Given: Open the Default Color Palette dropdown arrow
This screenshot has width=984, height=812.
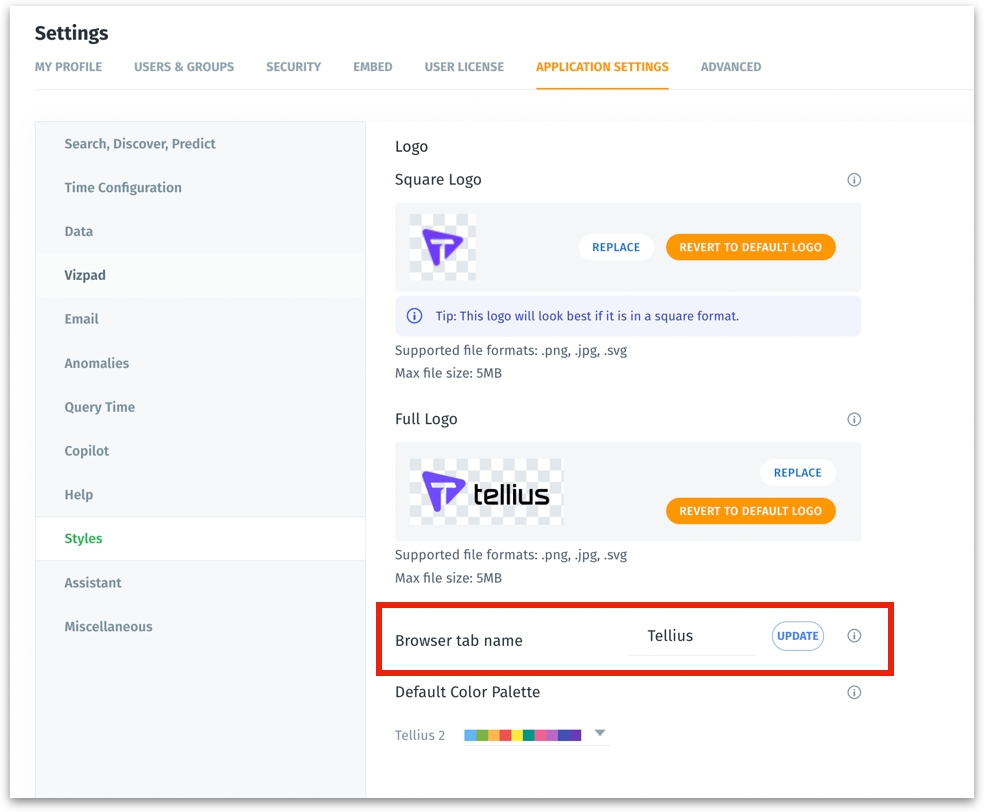Looking at the screenshot, I should [600, 733].
